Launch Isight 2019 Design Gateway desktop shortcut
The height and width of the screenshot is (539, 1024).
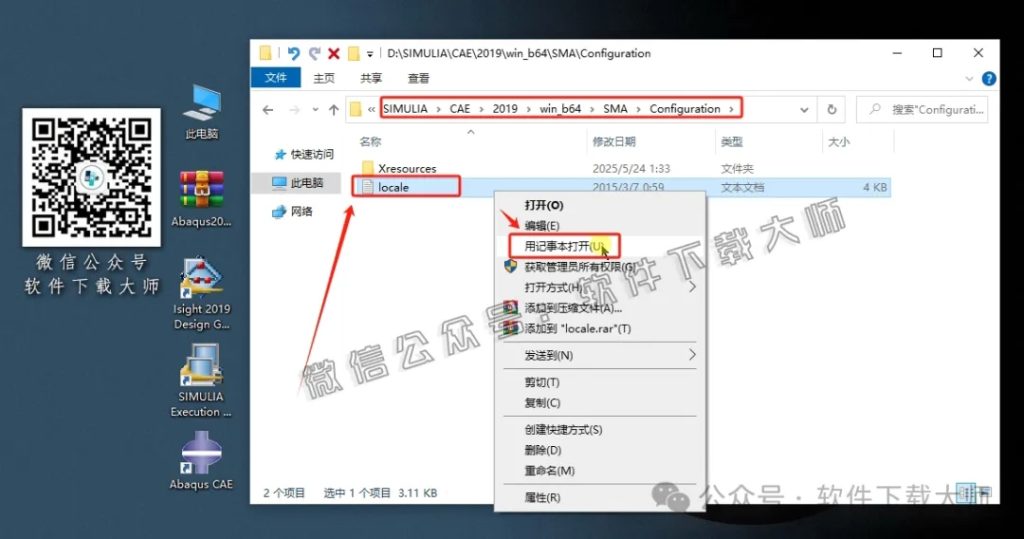click(x=202, y=293)
